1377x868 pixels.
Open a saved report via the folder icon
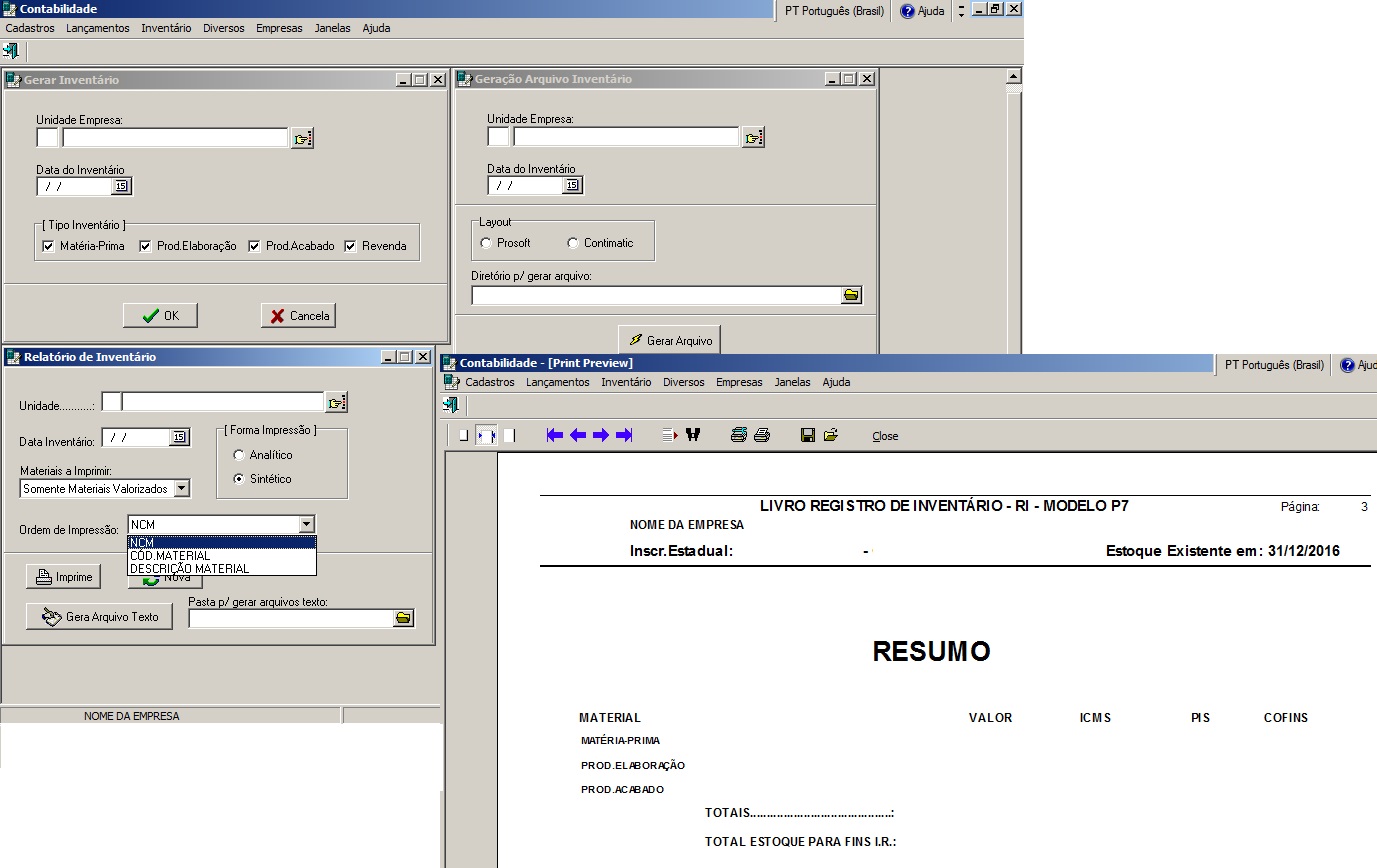tap(831, 434)
